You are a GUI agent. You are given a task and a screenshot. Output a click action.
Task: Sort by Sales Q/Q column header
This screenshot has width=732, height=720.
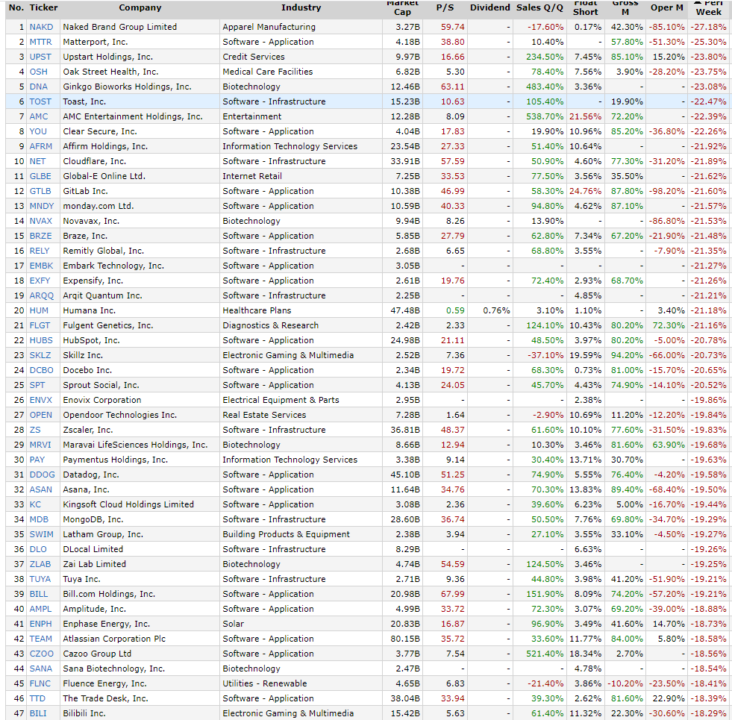(x=540, y=7)
